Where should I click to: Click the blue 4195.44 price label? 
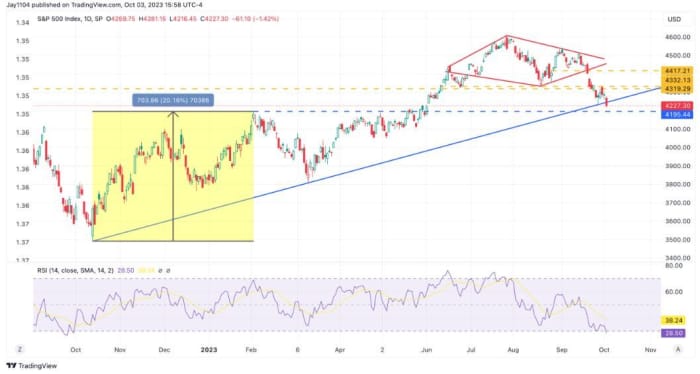(677, 115)
